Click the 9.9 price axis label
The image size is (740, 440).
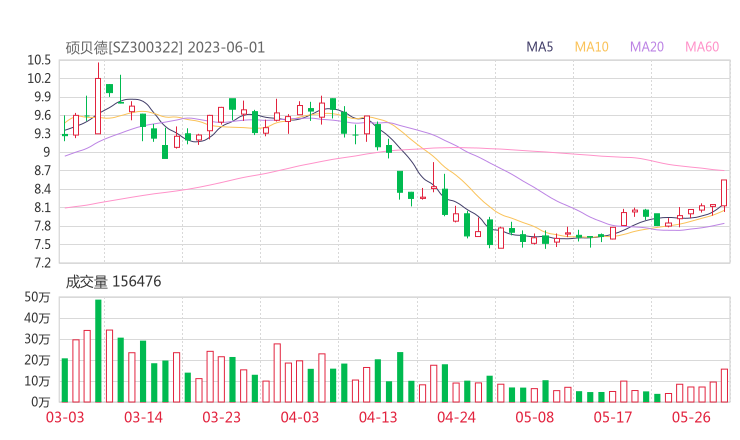click(42, 97)
